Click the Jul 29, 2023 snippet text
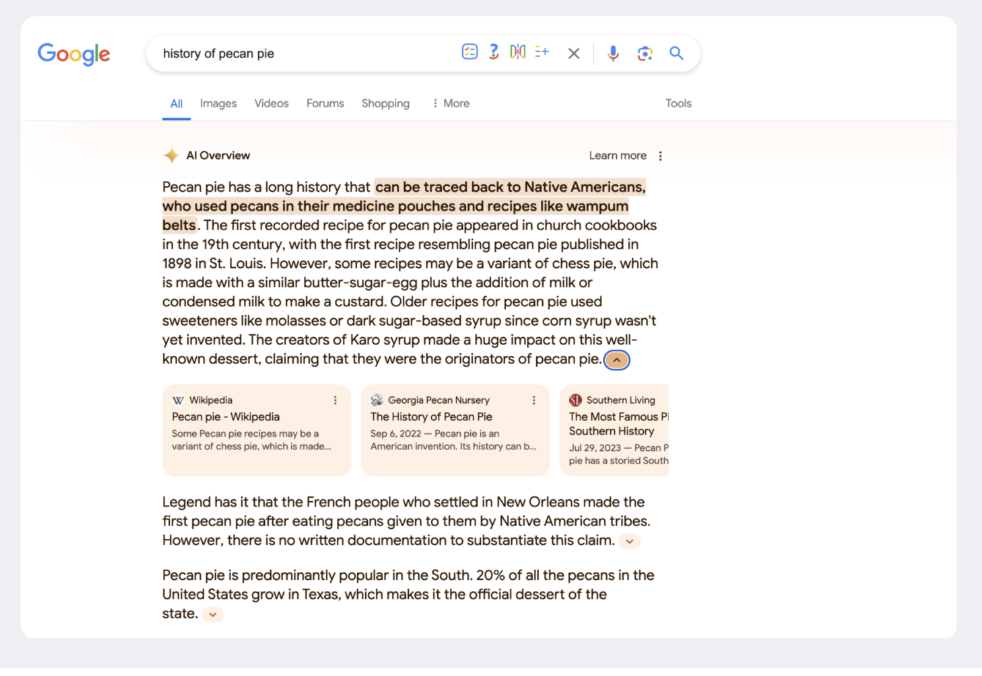 (618, 455)
